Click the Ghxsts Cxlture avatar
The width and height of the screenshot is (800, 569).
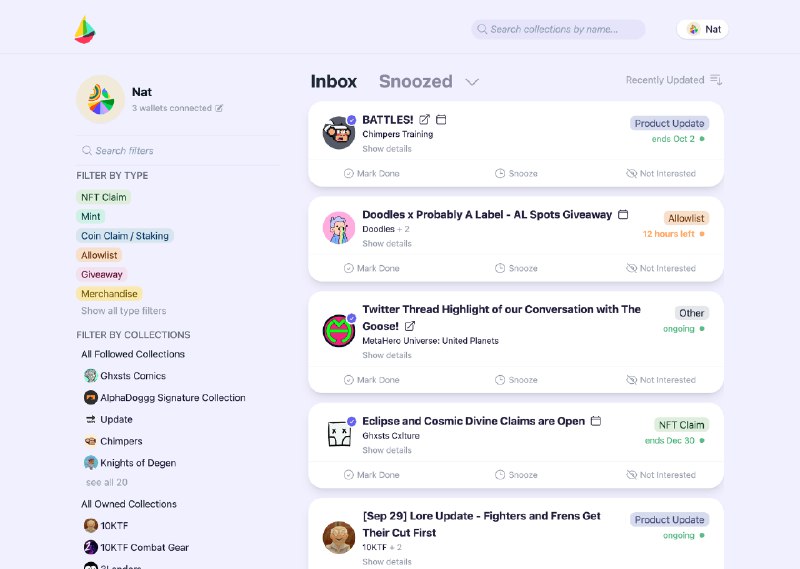pyautogui.click(x=339, y=434)
